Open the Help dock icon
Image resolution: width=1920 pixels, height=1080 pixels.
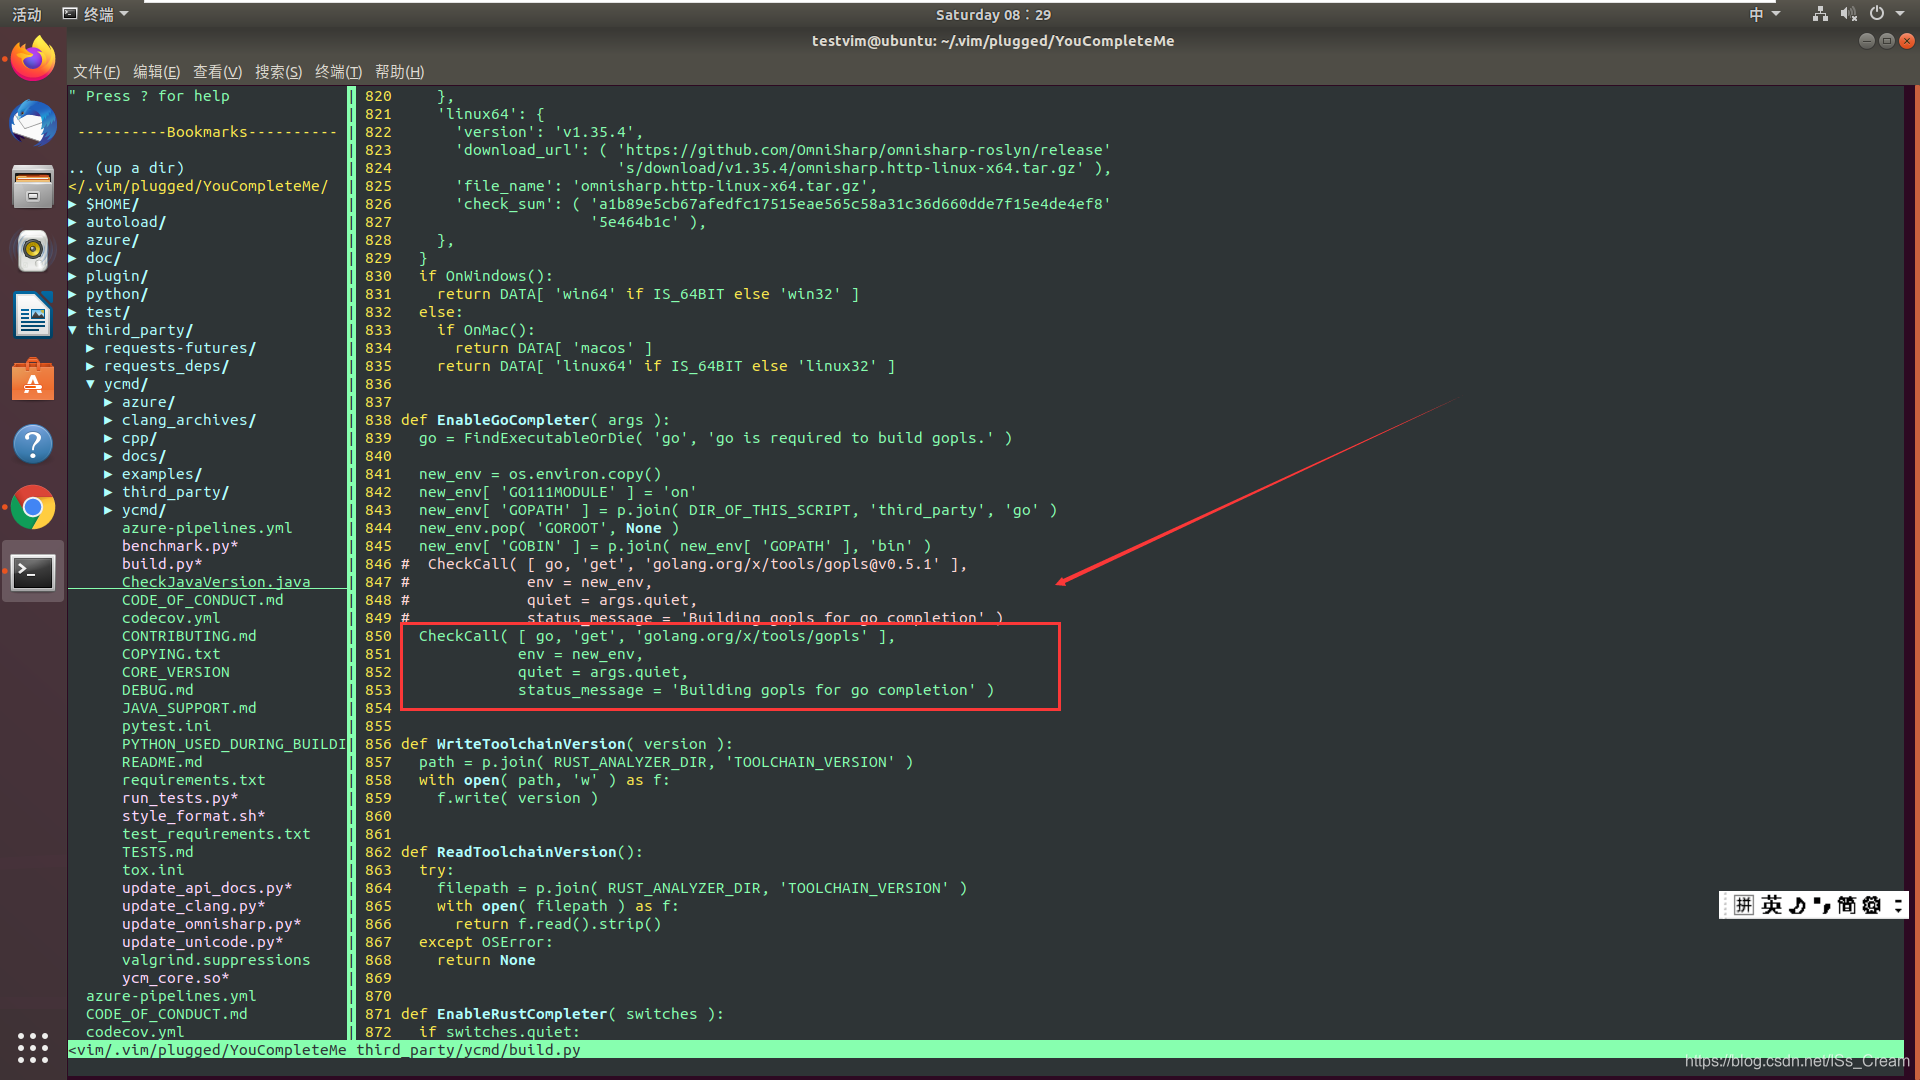pos(33,444)
